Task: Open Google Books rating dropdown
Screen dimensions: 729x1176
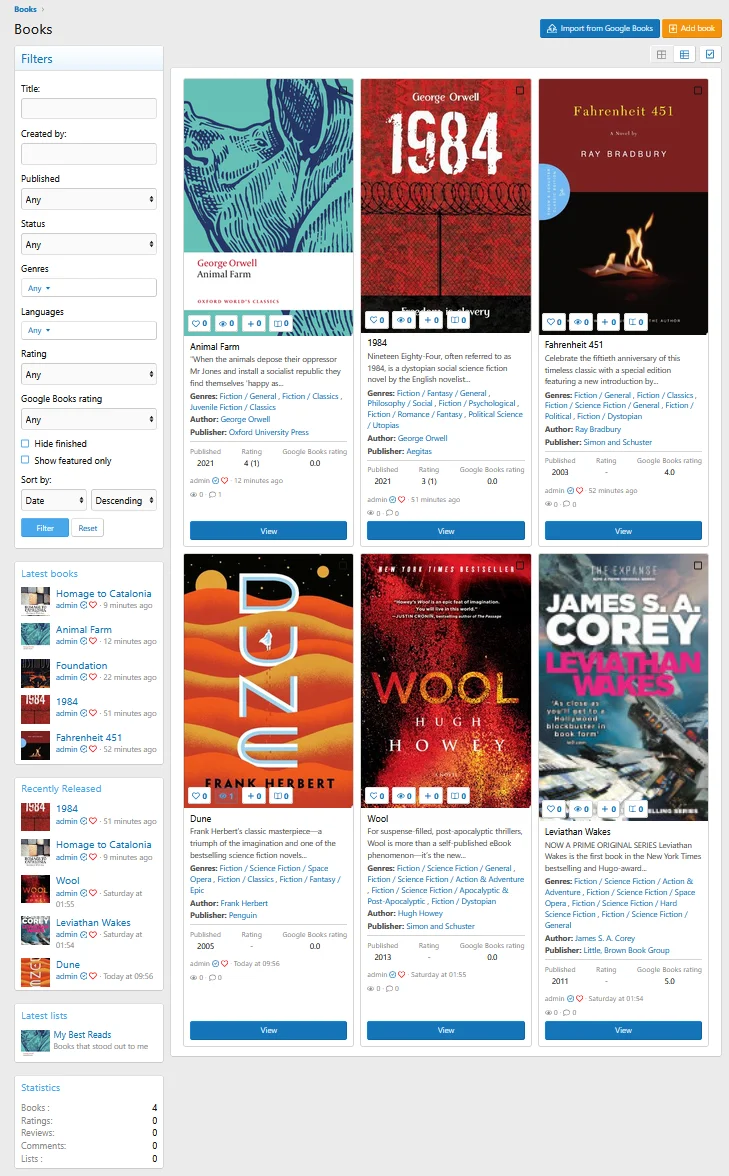Action: pos(88,419)
